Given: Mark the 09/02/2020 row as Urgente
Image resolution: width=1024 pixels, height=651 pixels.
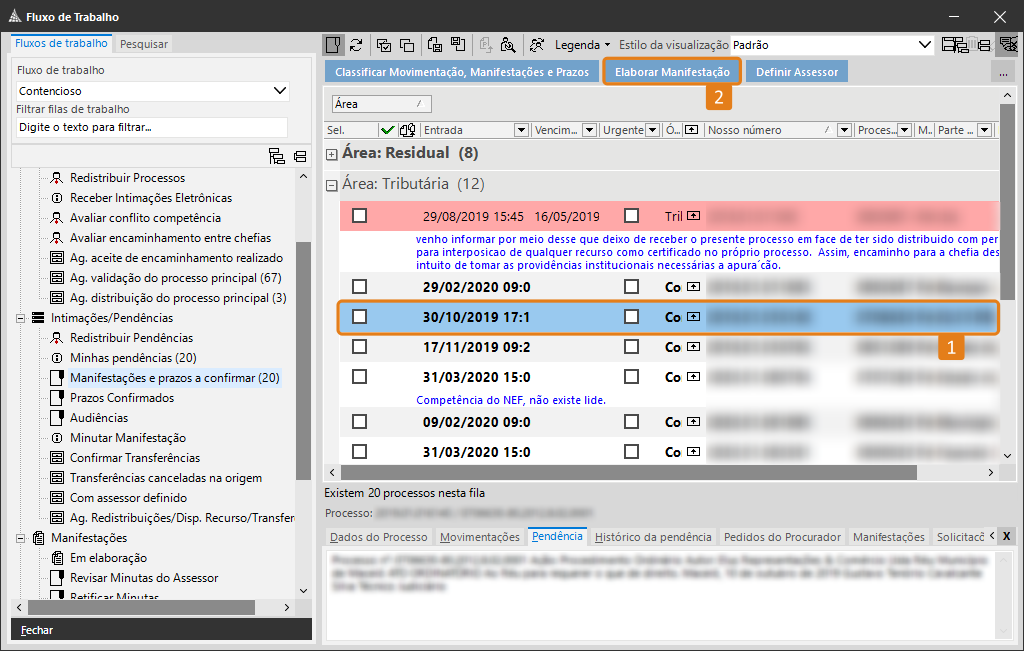Looking at the screenshot, I should click(x=631, y=422).
